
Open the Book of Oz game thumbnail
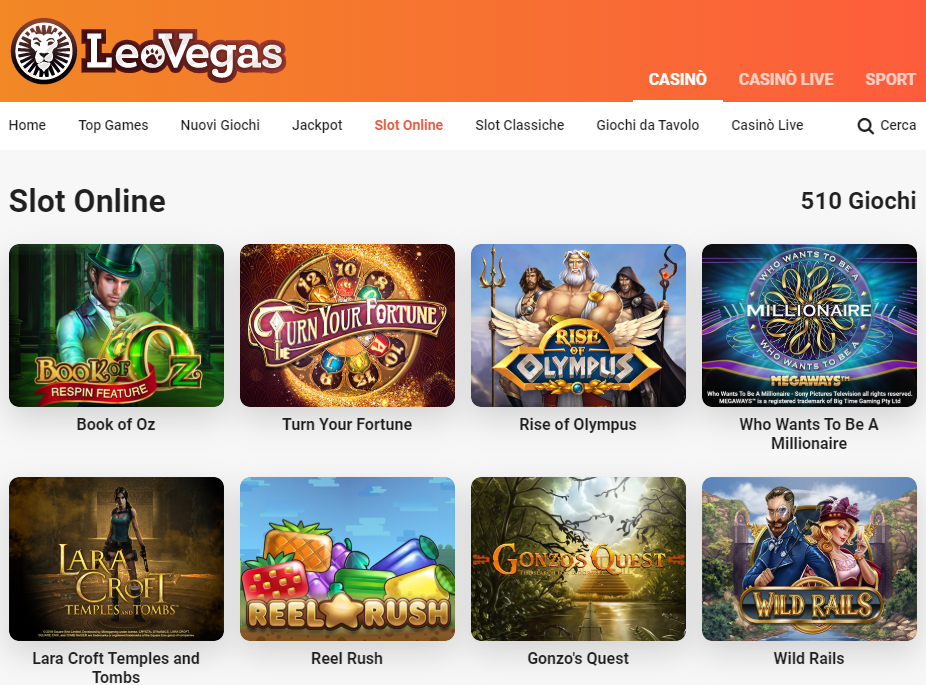(116, 325)
